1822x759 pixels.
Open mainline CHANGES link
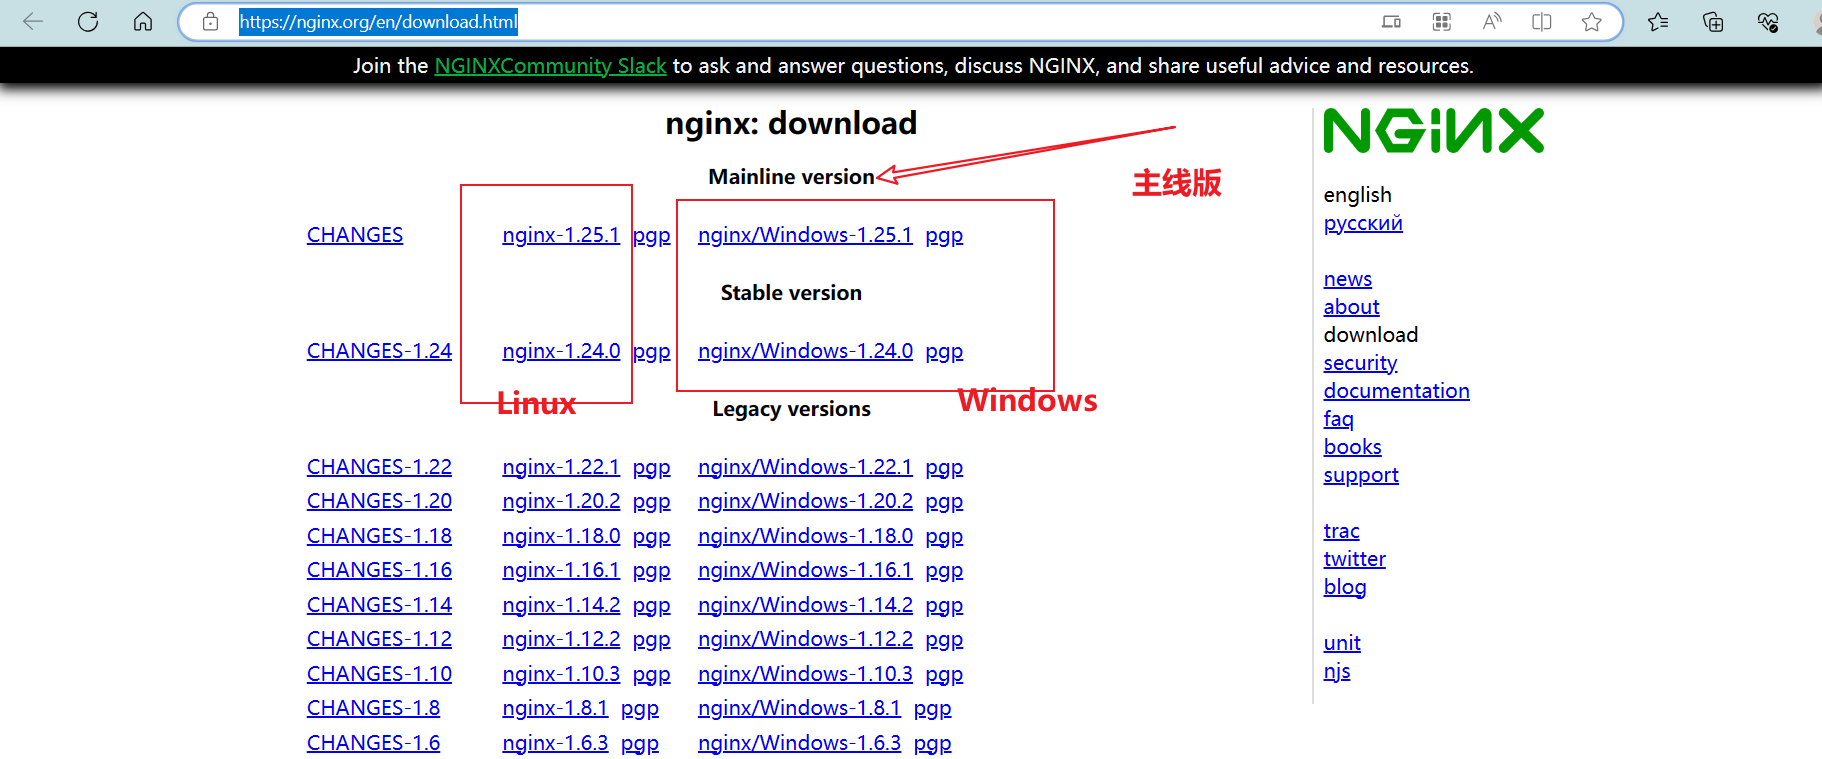[x=355, y=235]
